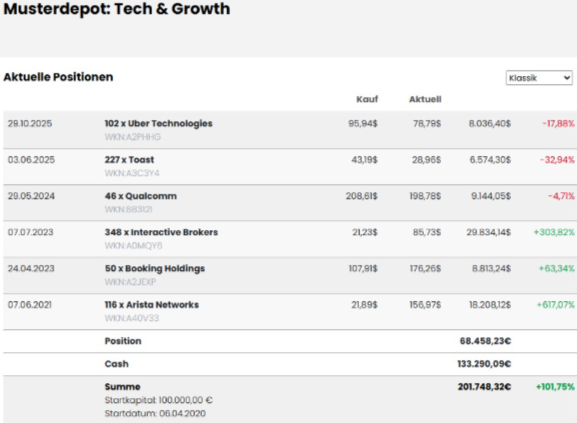Click the Kauf column header
577x423 pixels.
tap(367, 99)
